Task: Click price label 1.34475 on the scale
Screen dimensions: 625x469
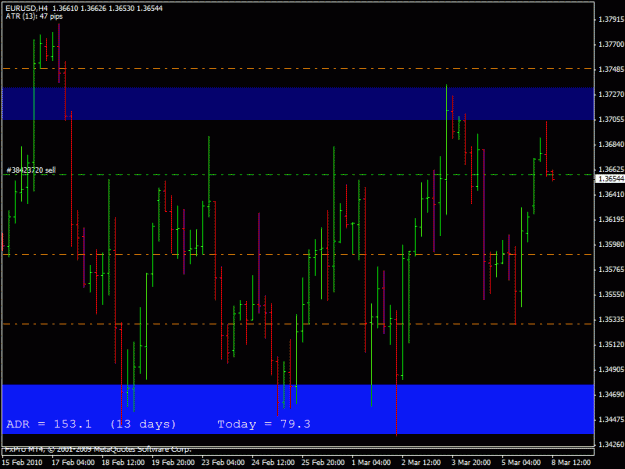Action: click(x=611, y=420)
